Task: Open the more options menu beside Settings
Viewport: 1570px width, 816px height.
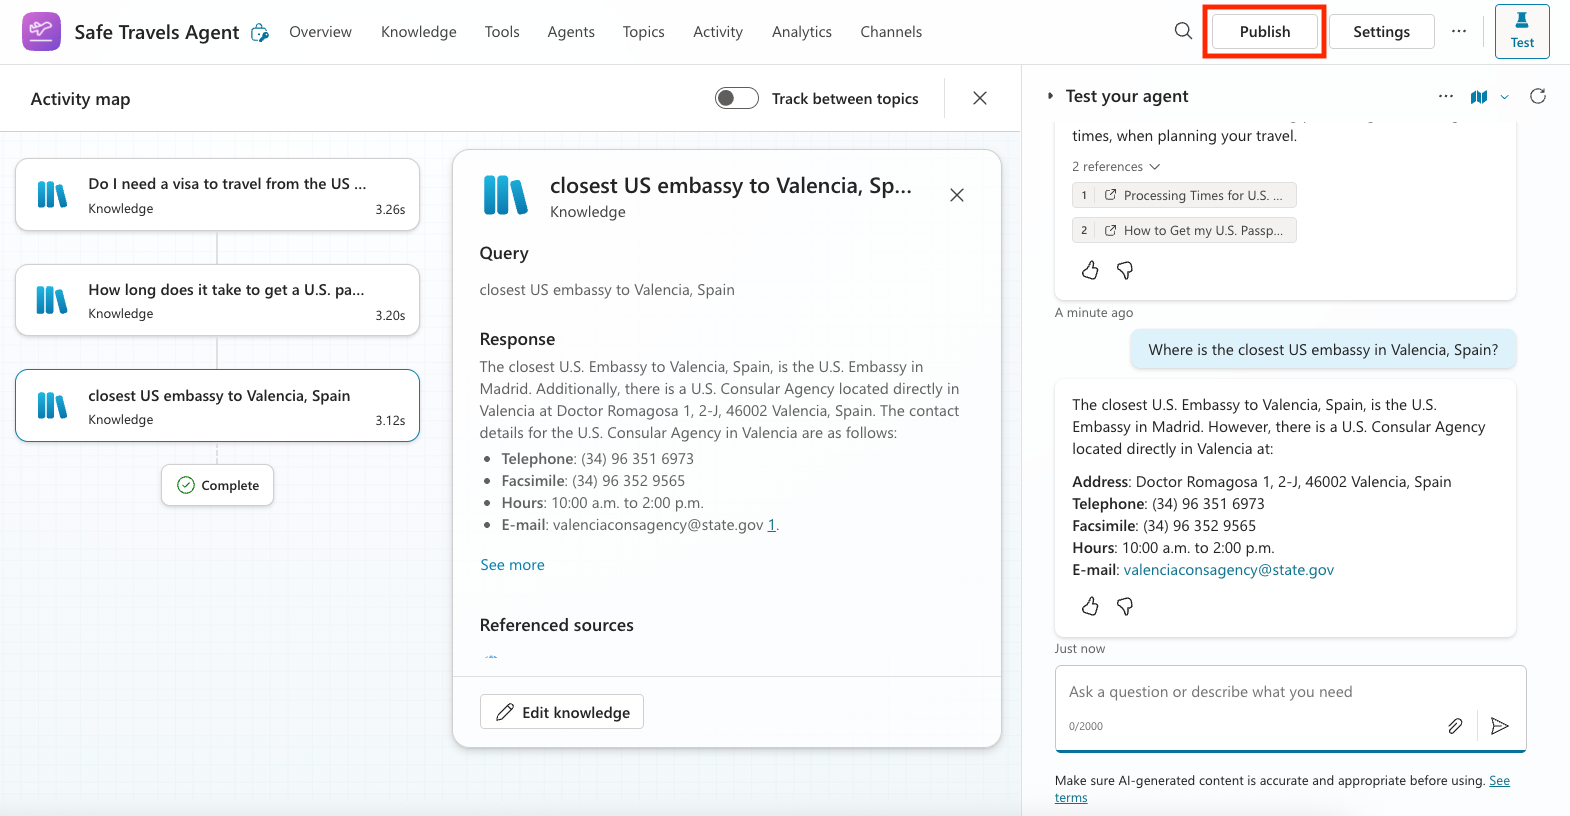Action: pyautogui.click(x=1459, y=31)
